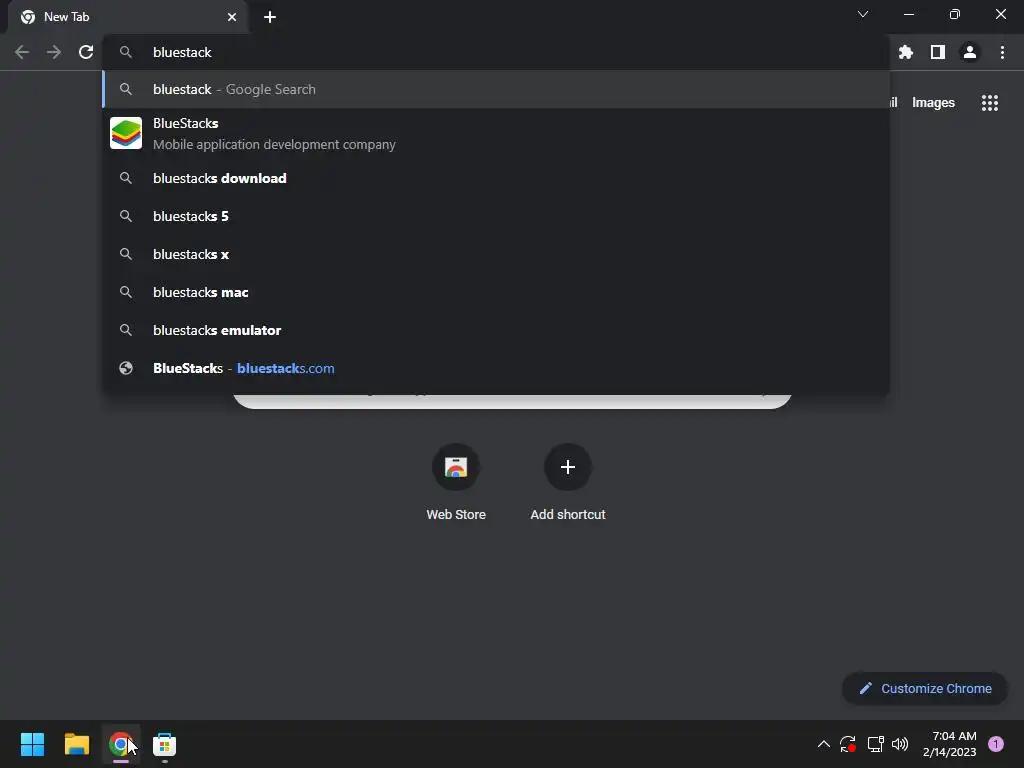Select the 'bluestacks x' suggestion
The height and width of the screenshot is (768, 1024).
[x=496, y=254]
